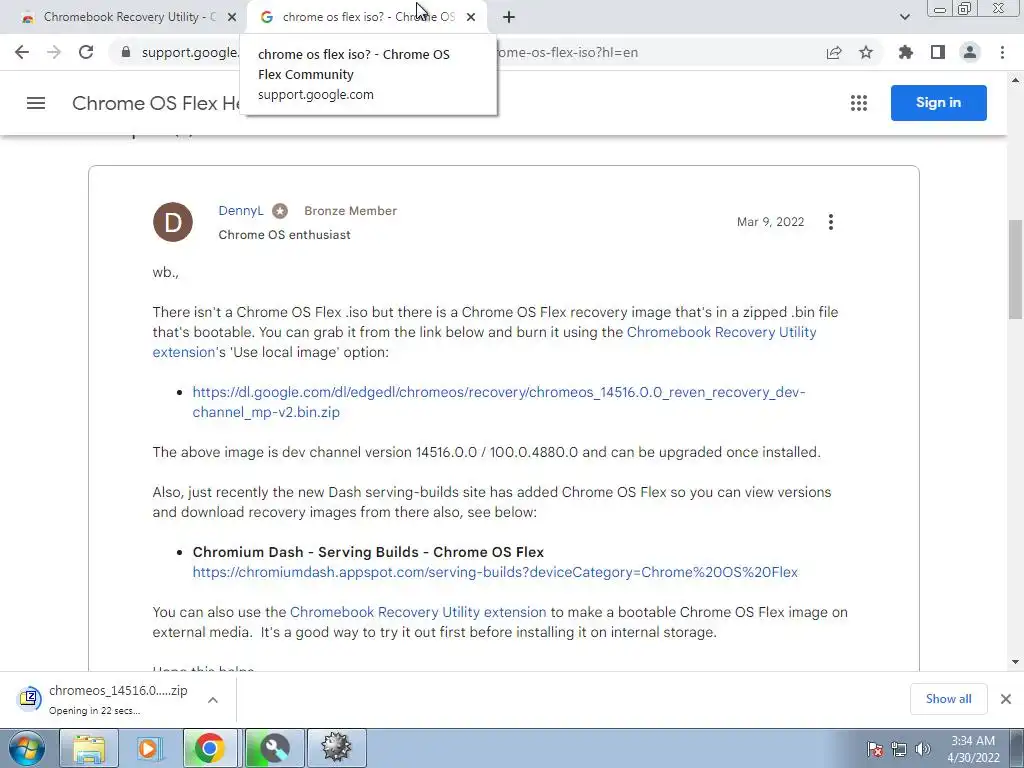Select the chrome os flex iso tab

(x=366, y=17)
